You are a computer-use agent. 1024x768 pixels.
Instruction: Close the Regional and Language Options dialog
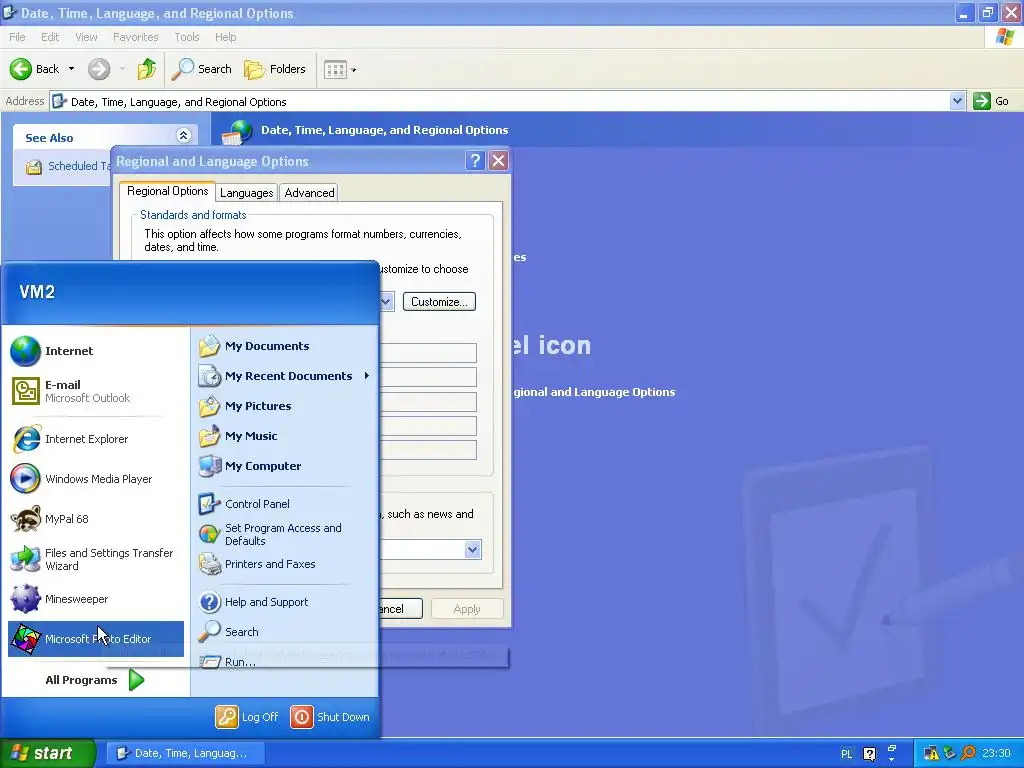click(498, 161)
